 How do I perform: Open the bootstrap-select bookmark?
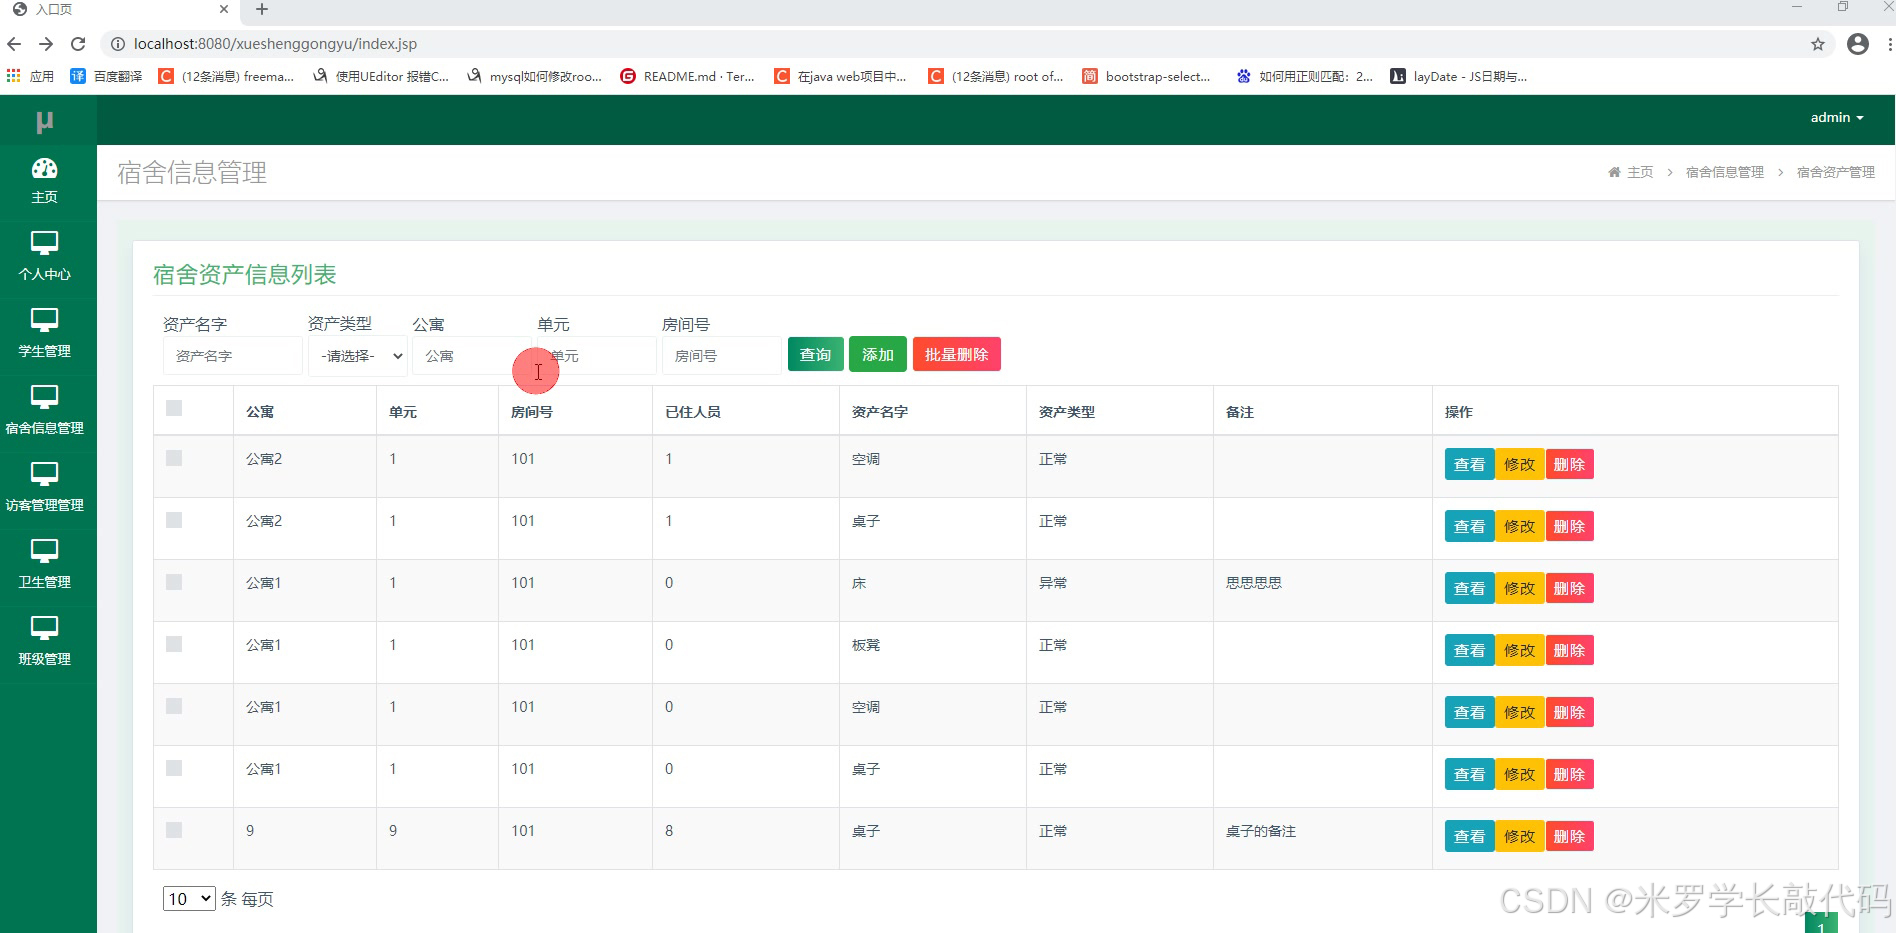point(1147,76)
